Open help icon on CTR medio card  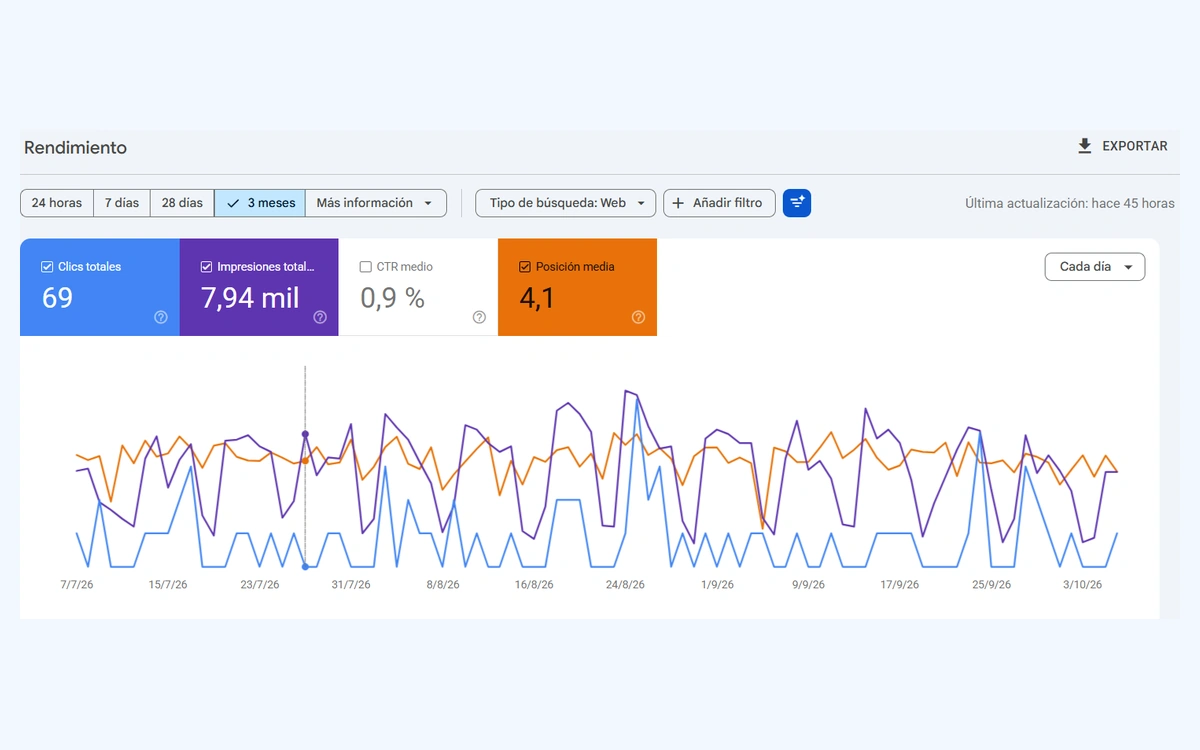click(x=479, y=317)
